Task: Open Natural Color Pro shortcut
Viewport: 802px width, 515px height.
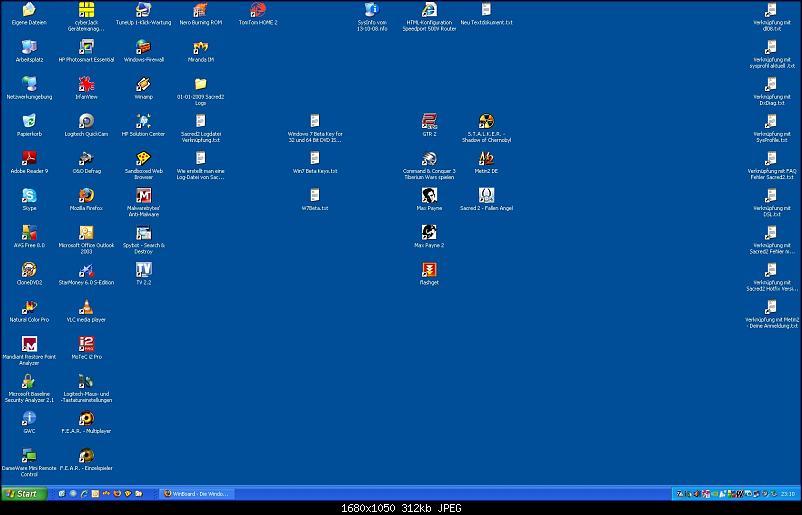Action: tap(29, 307)
